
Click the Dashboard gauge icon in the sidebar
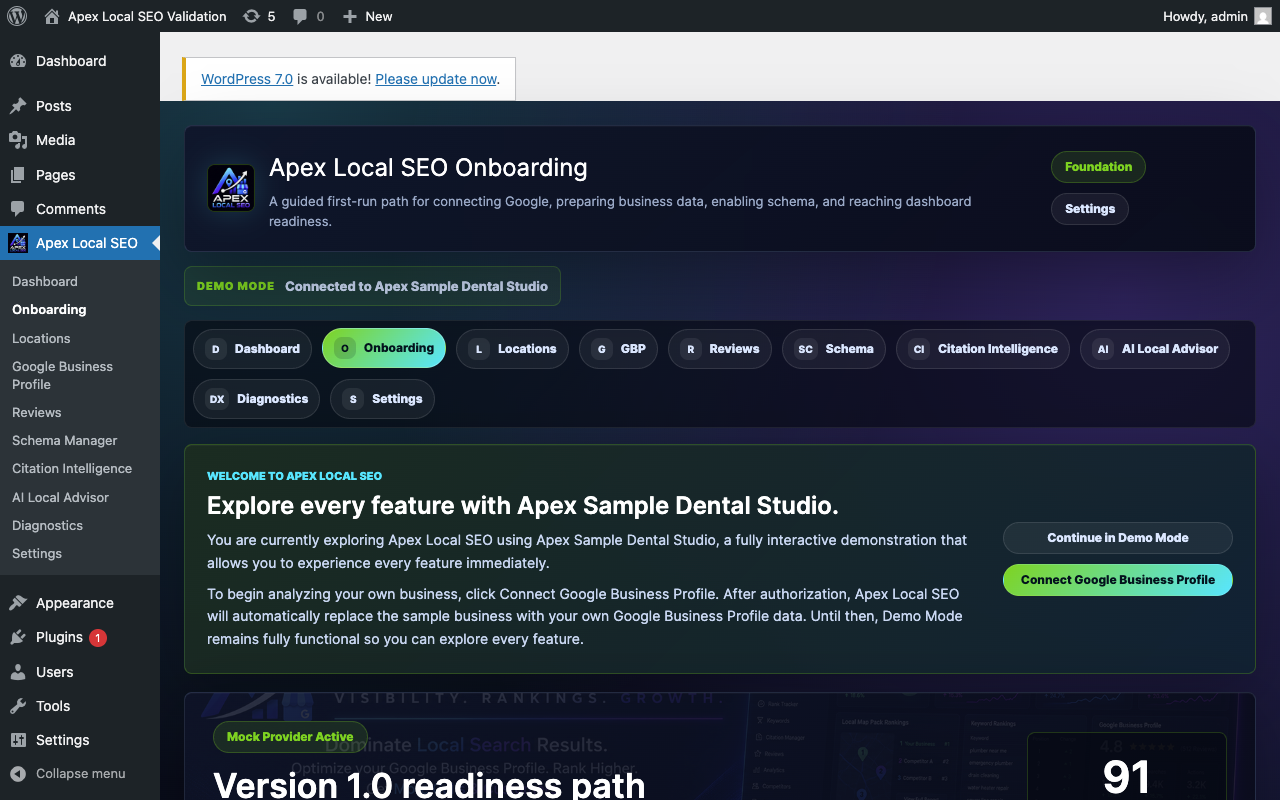18,61
